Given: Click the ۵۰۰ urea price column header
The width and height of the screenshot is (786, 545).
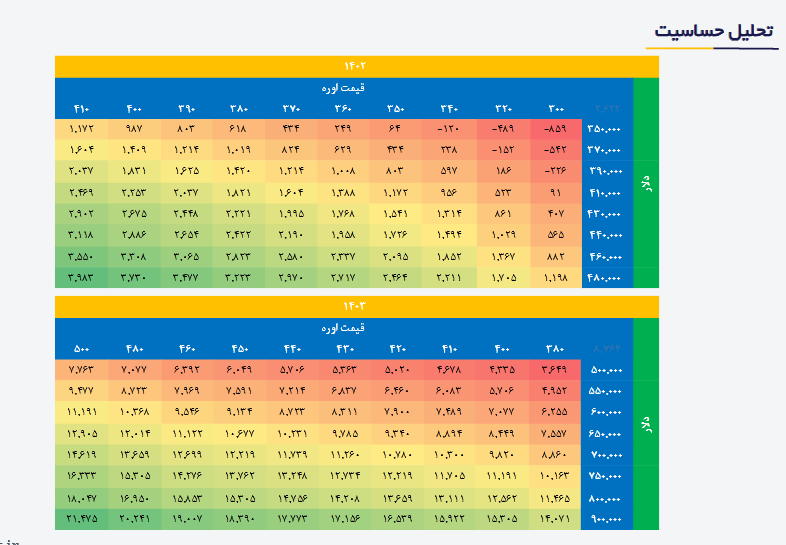Looking at the screenshot, I should [82, 348].
